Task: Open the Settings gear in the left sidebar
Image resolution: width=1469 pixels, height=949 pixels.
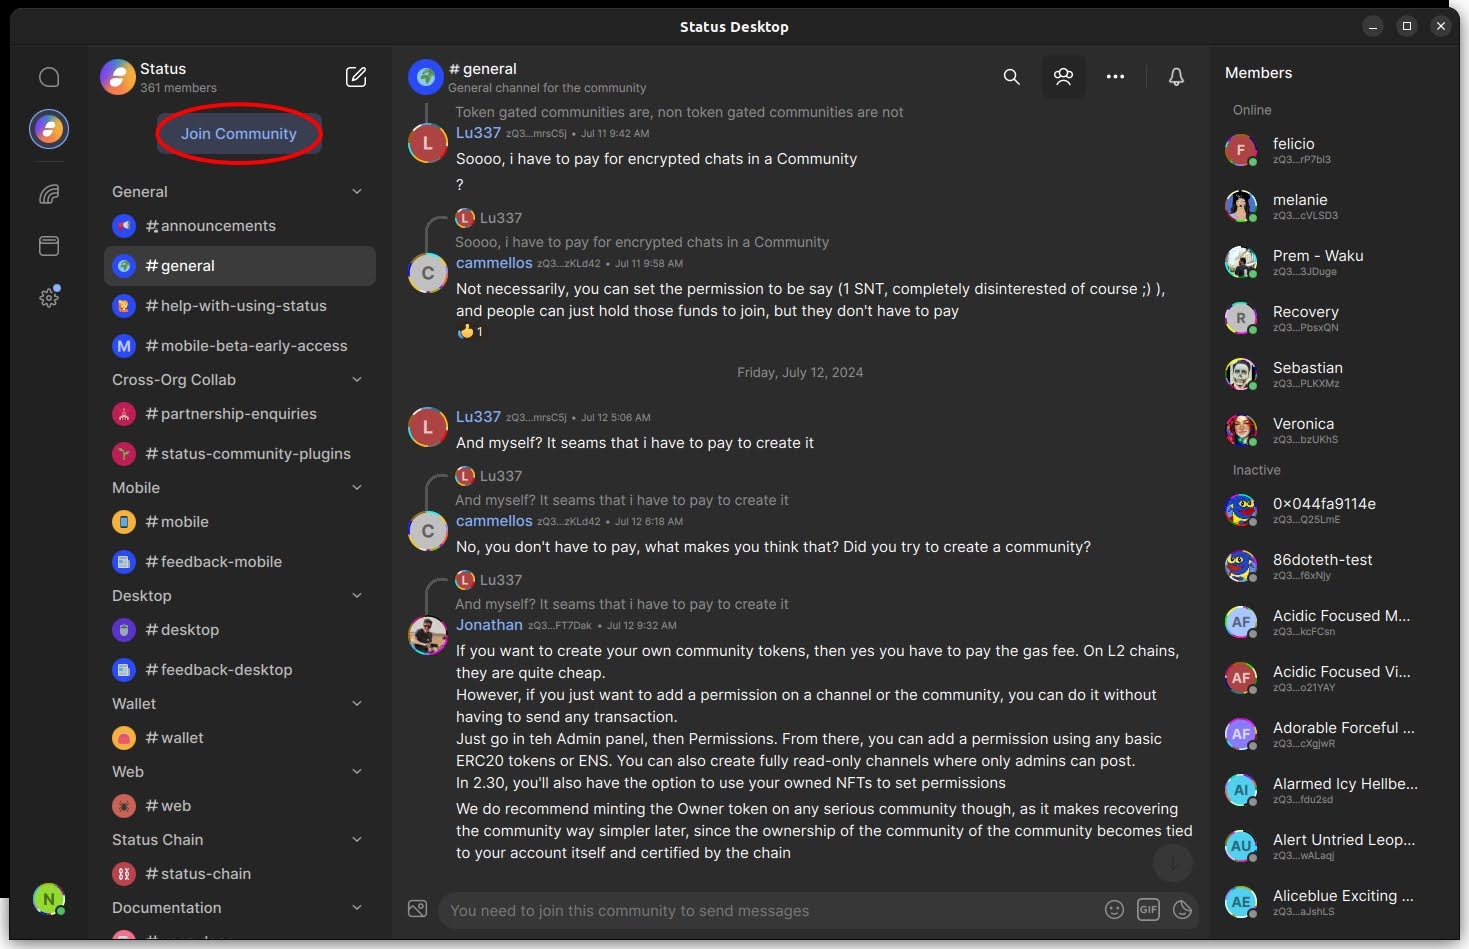Action: point(49,297)
